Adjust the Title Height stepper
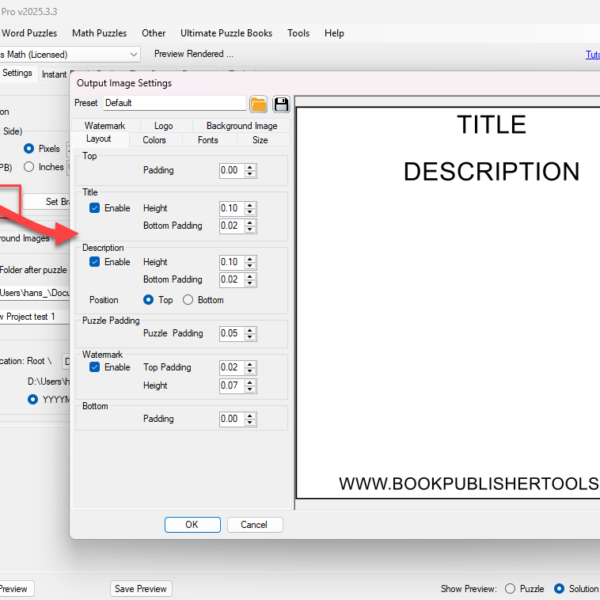The height and width of the screenshot is (600, 600). coord(250,208)
